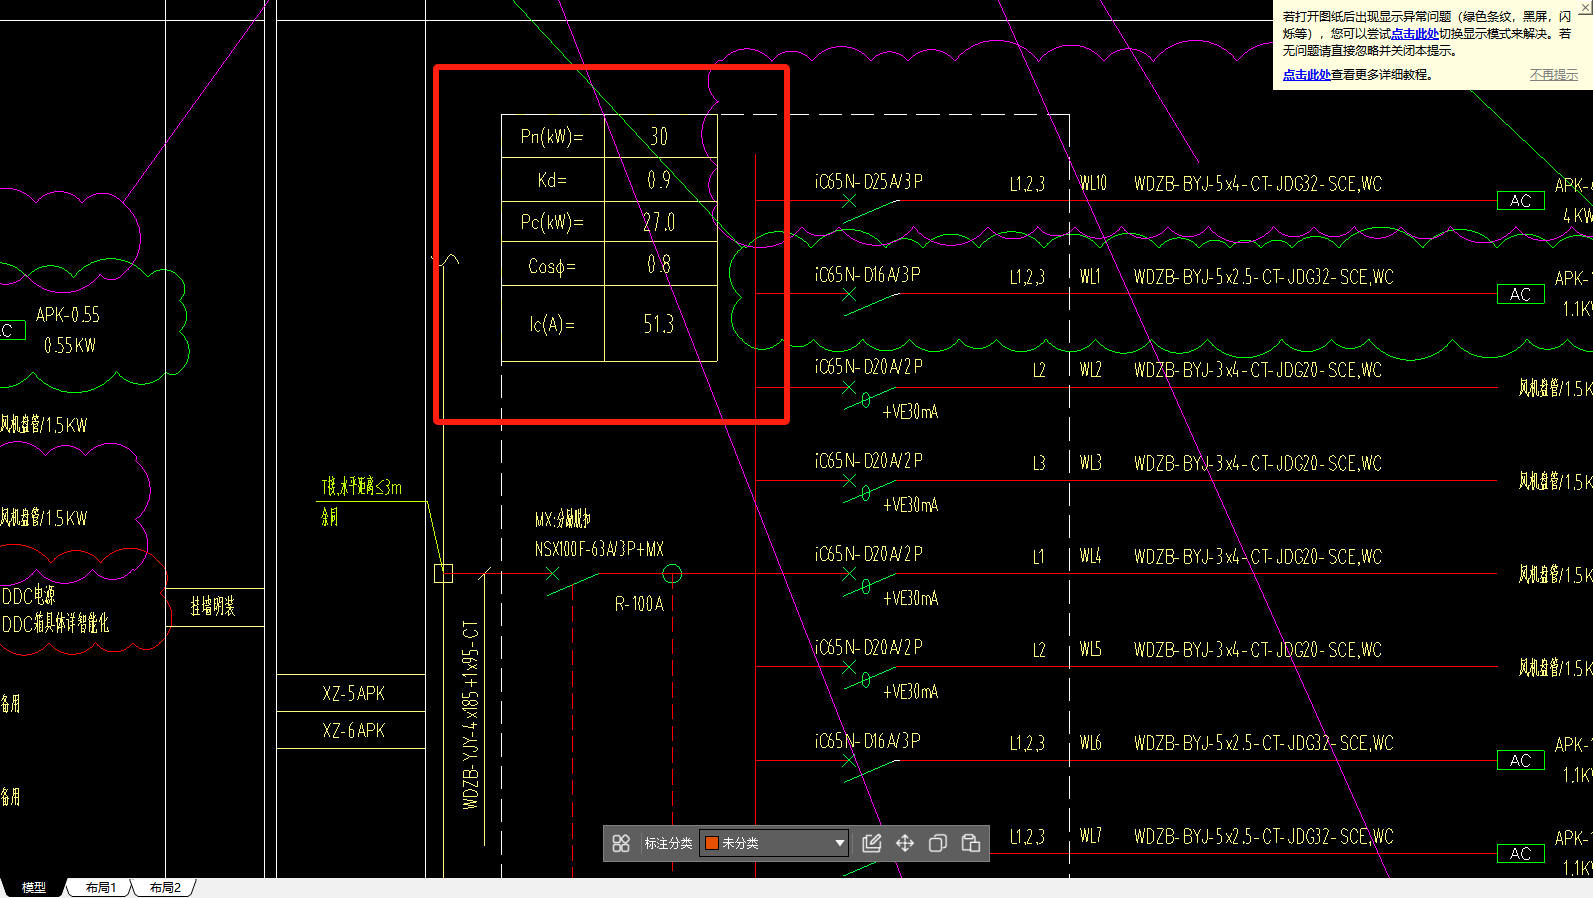Viewport: 1593px width, 898px height.
Task: Click the 点击此处 link for detailed tutorials
Action: click(1307, 75)
